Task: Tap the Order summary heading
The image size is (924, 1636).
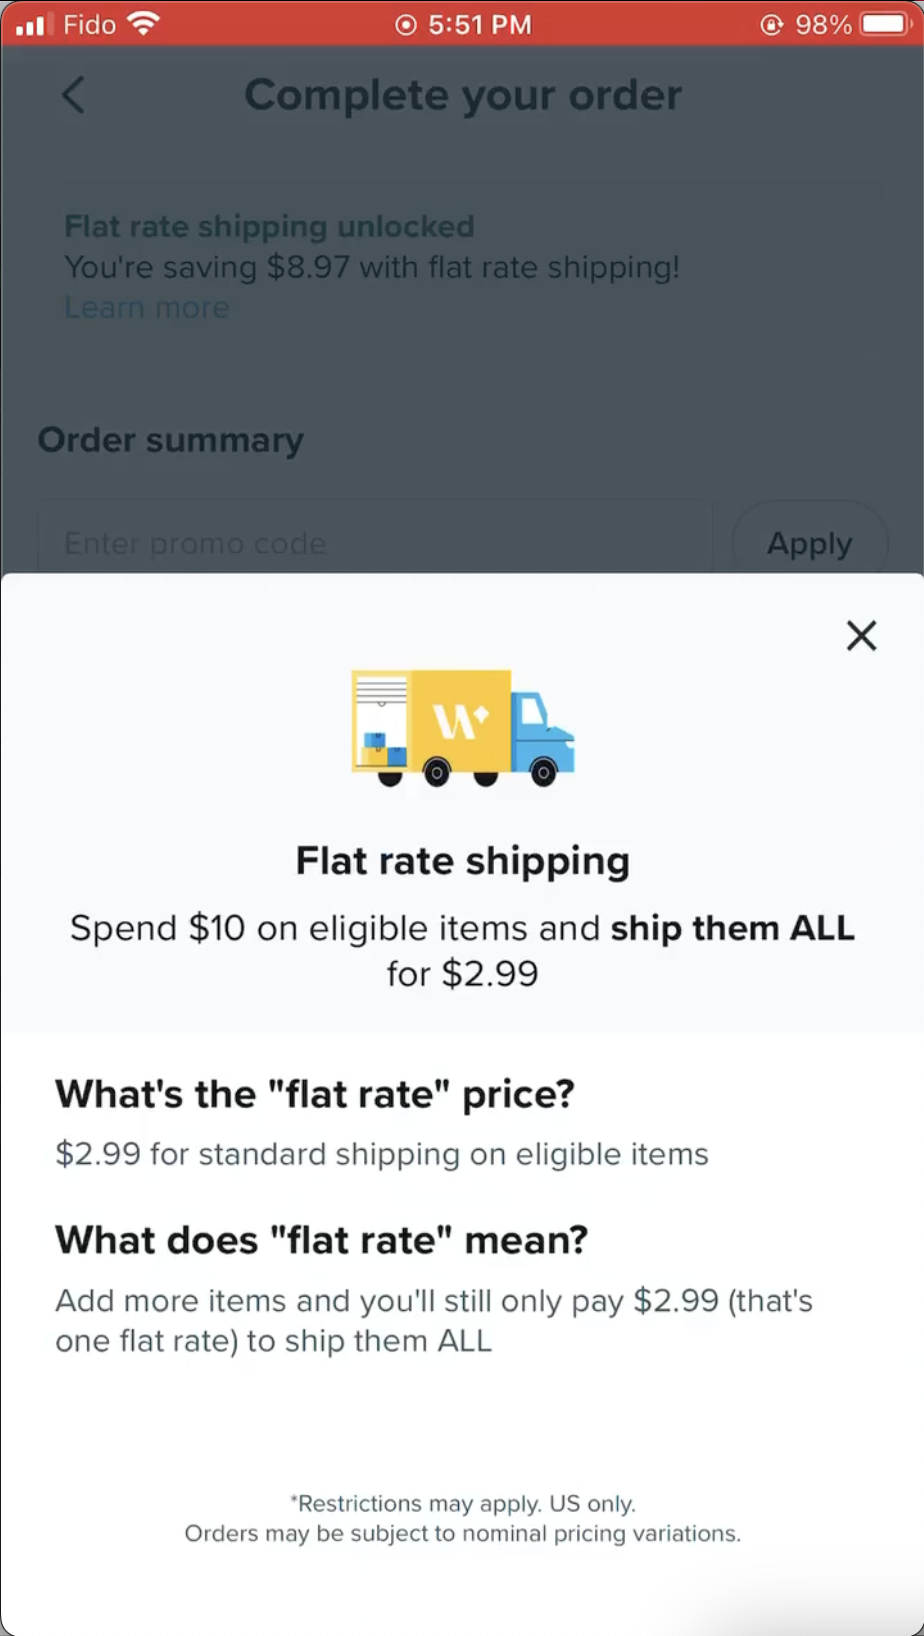Action: pyautogui.click(x=171, y=440)
